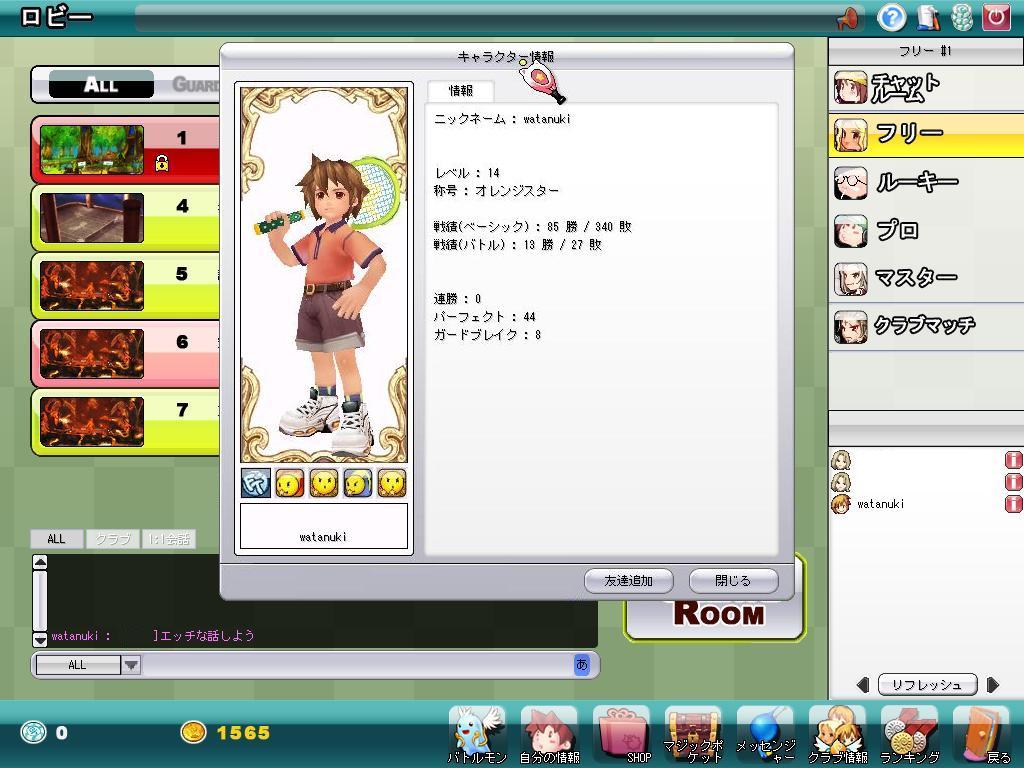Open the ALL chat channel dropdown

[131, 665]
